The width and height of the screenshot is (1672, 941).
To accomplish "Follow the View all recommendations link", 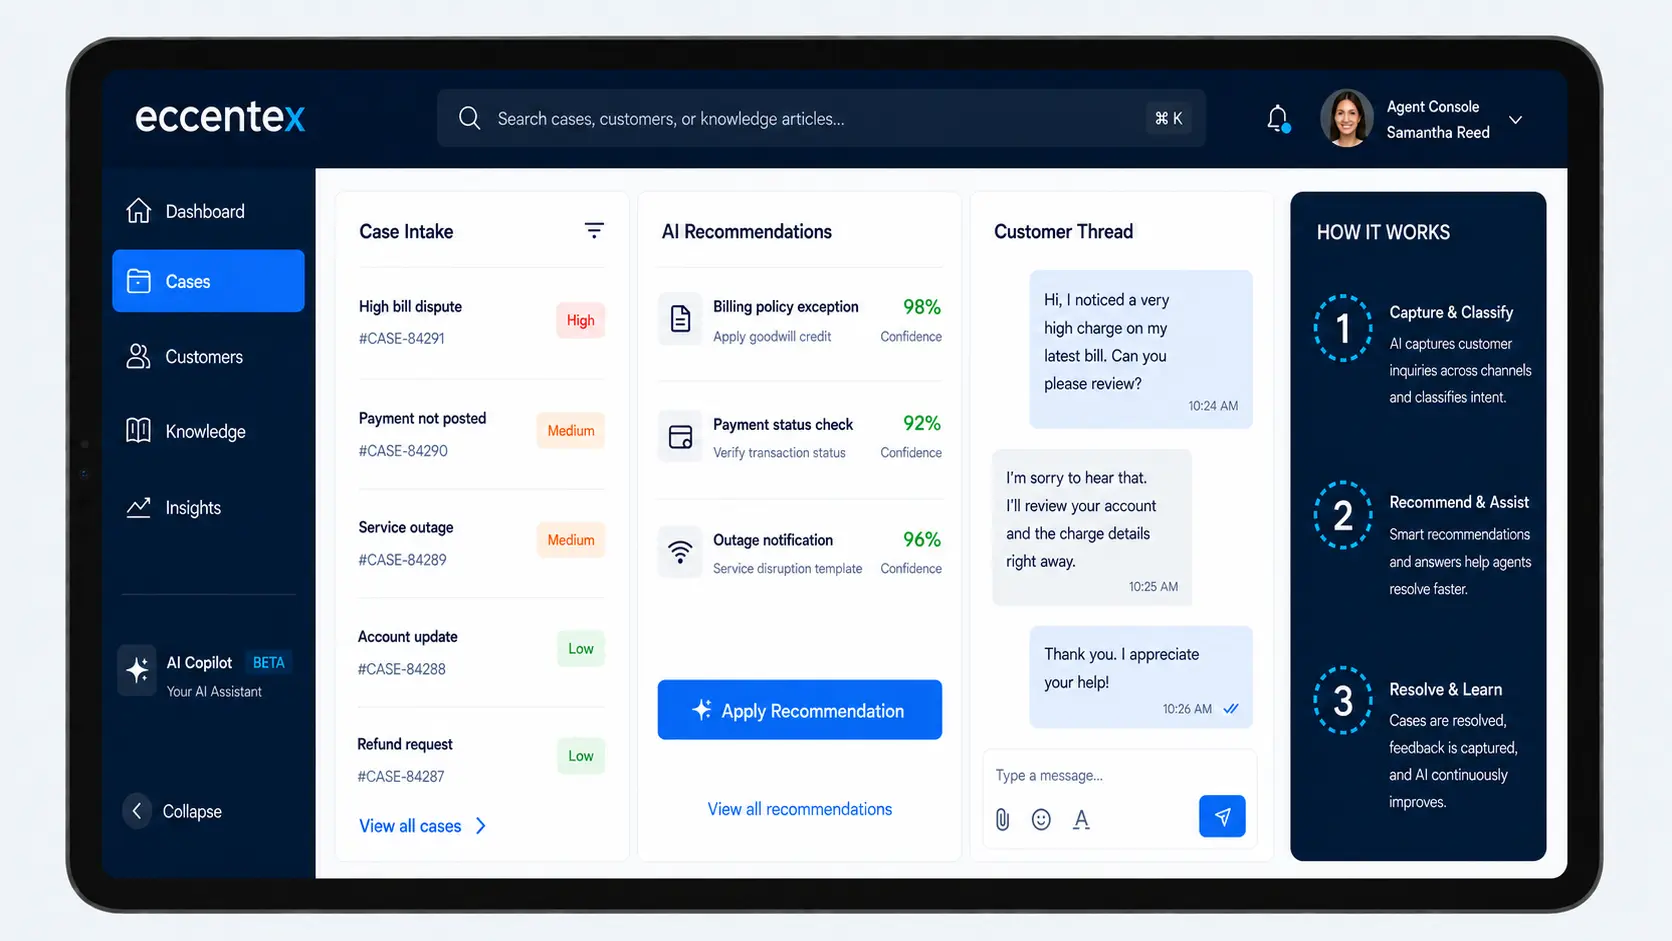I will pos(800,809).
